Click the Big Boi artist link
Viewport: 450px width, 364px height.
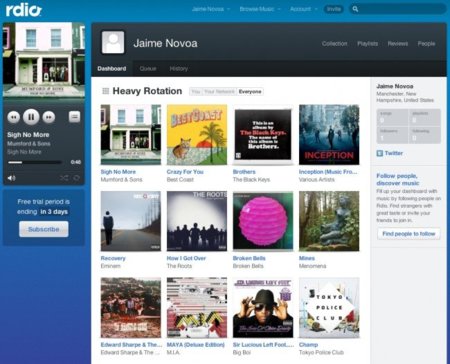[242, 352]
